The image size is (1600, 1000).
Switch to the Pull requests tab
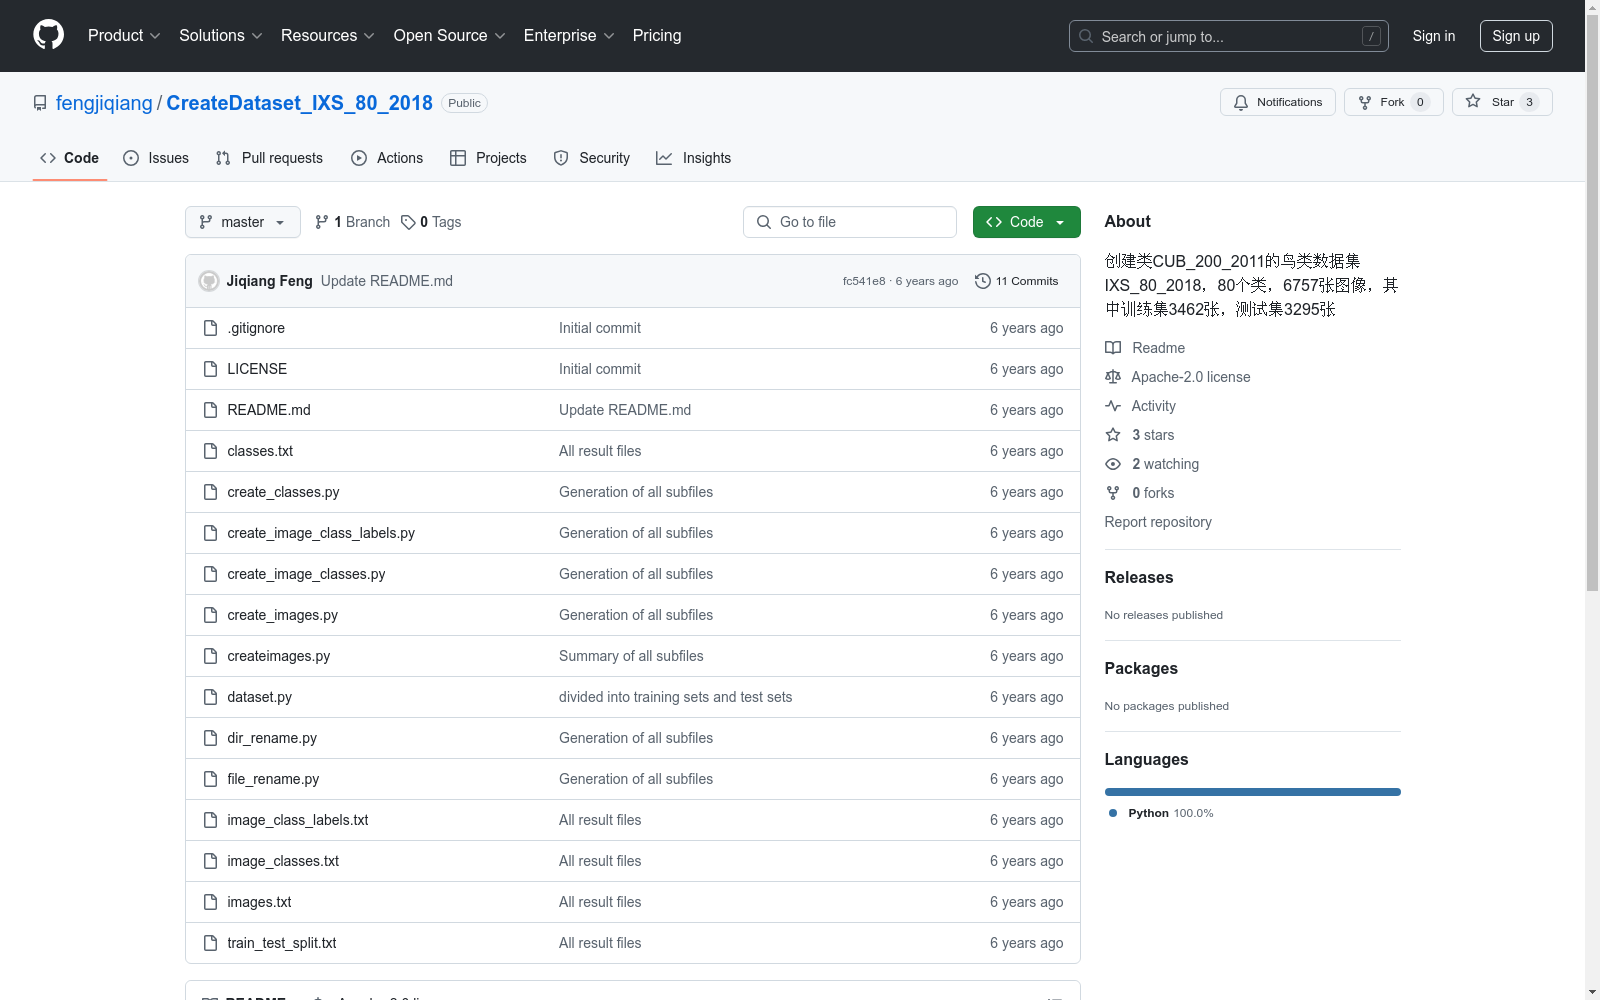(x=269, y=158)
